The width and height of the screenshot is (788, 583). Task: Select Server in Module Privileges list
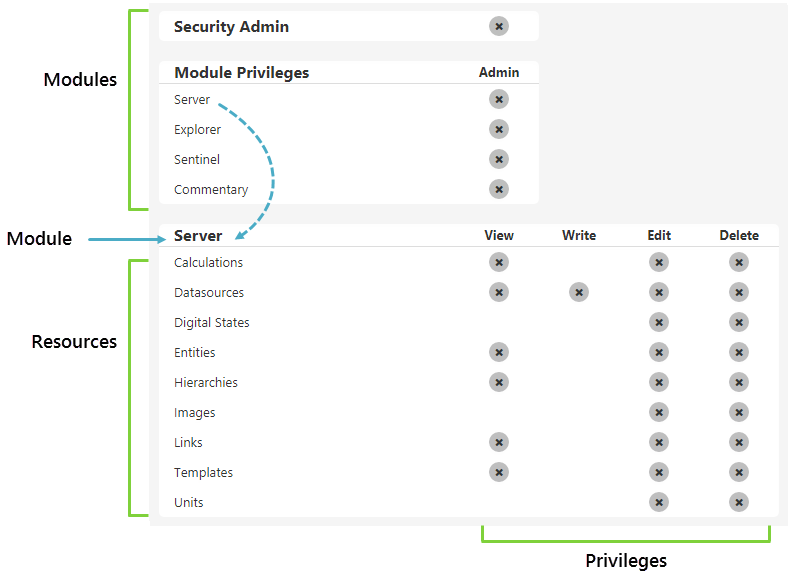[x=192, y=100]
